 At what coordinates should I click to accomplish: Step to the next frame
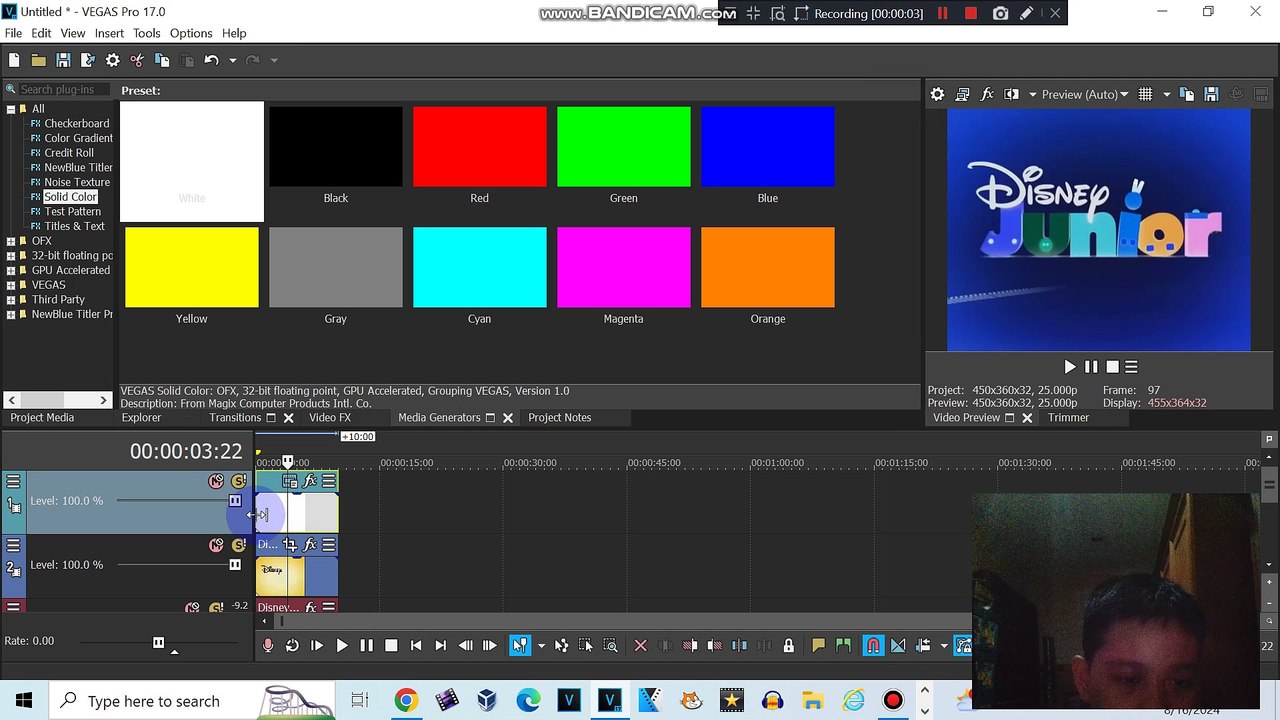(490, 646)
